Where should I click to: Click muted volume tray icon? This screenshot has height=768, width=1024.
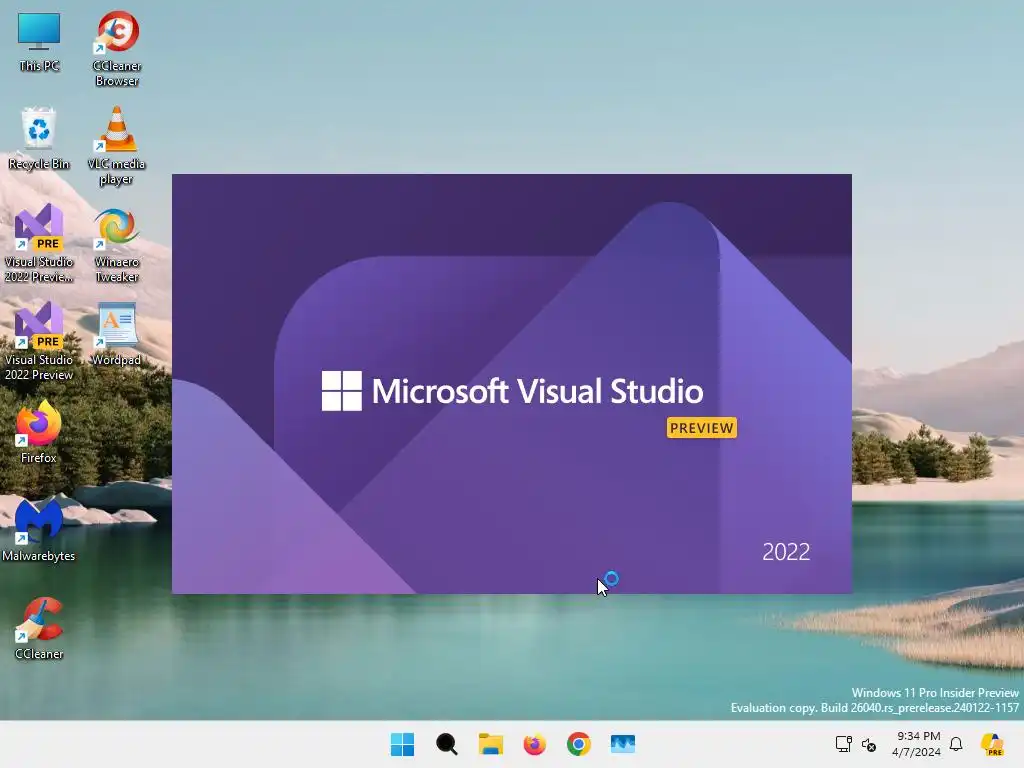[x=869, y=744]
